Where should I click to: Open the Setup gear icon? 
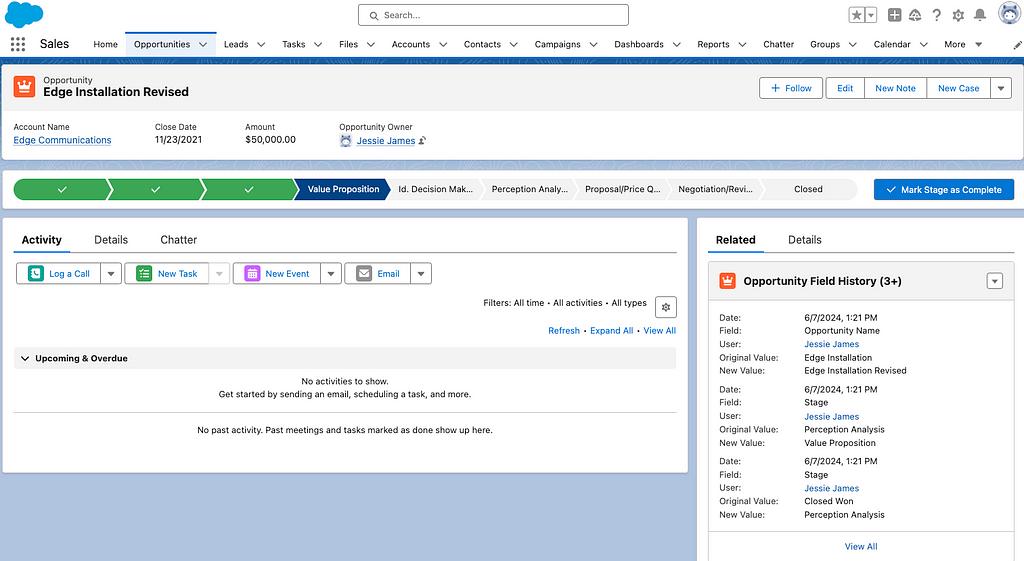coord(958,15)
